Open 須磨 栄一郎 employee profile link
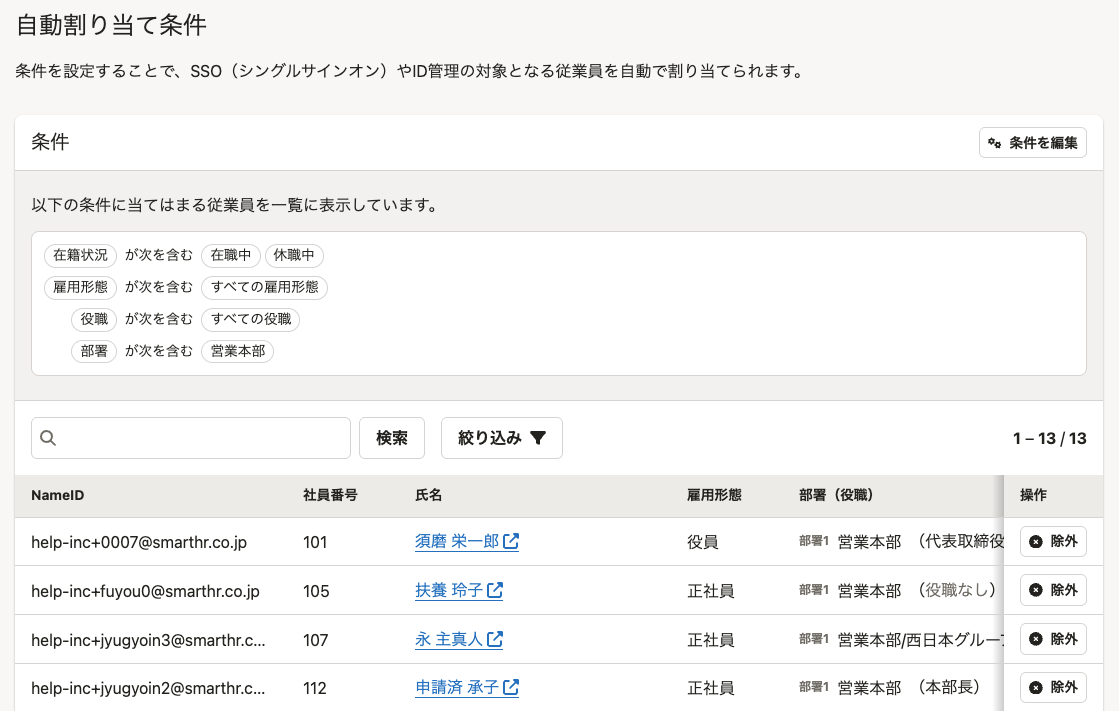 coord(456,542)
